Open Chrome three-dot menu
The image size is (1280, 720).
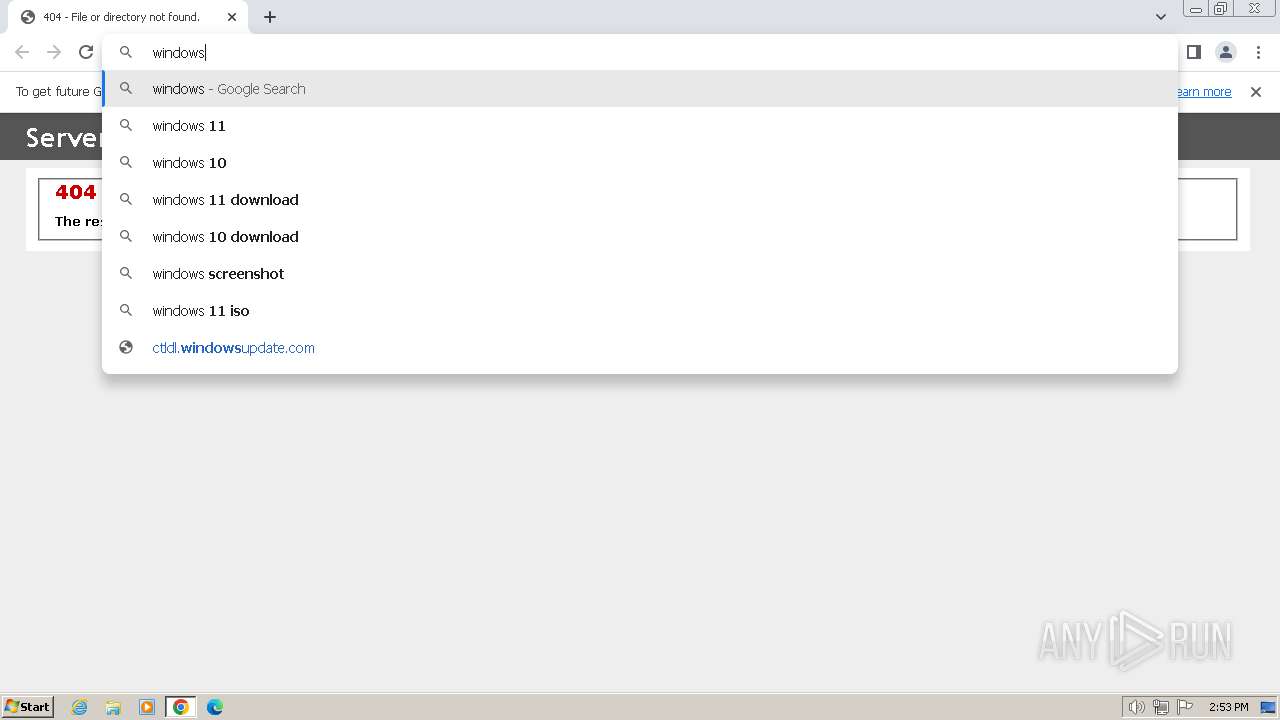pos(1258,52)
